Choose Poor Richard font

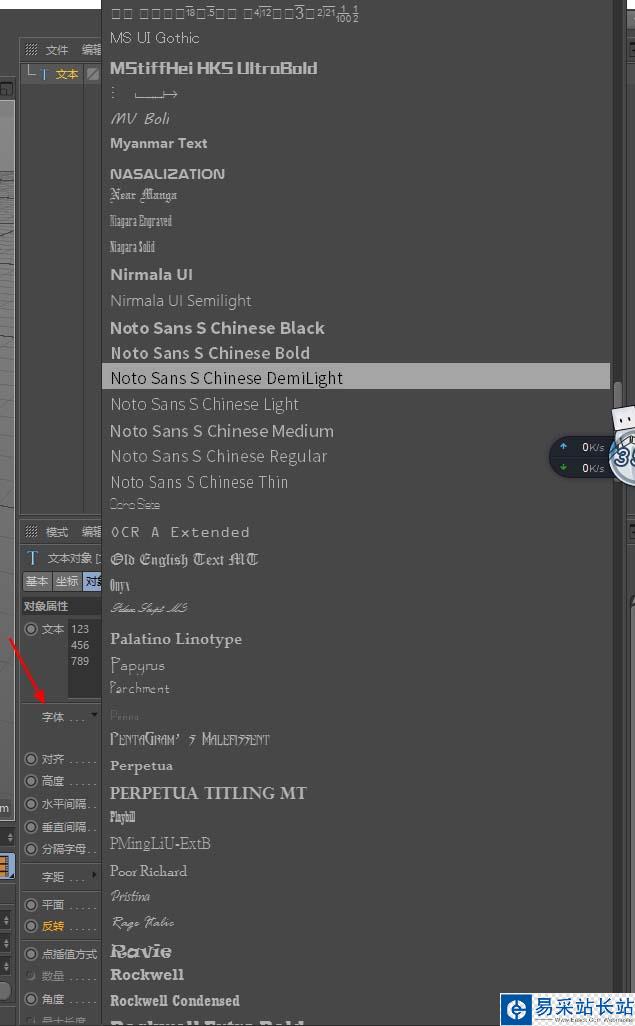click(x=149, y=871)
